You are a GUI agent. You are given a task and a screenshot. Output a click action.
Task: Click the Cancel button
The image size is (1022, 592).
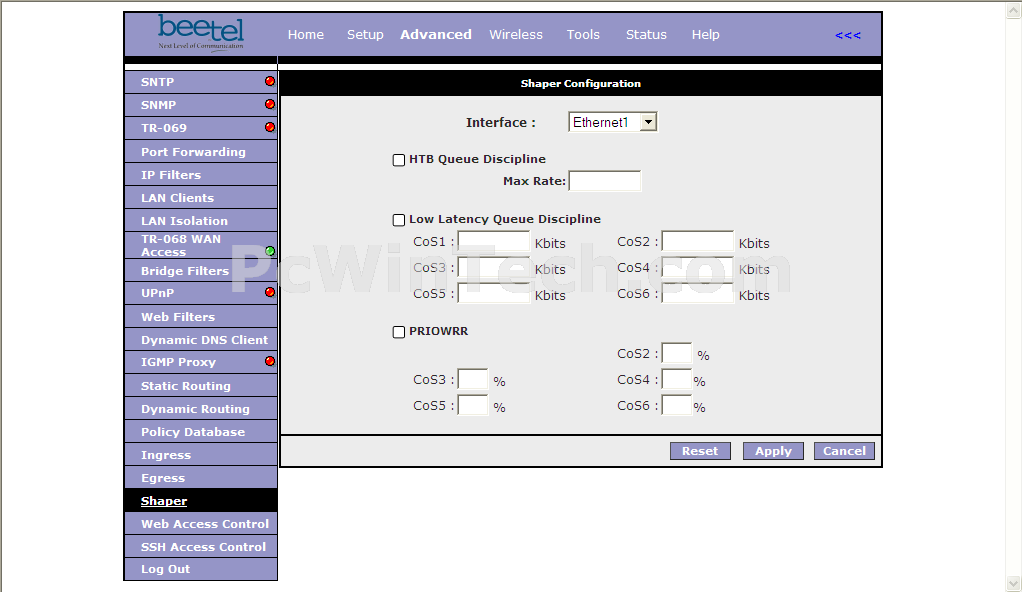click(x=844, y=451)
